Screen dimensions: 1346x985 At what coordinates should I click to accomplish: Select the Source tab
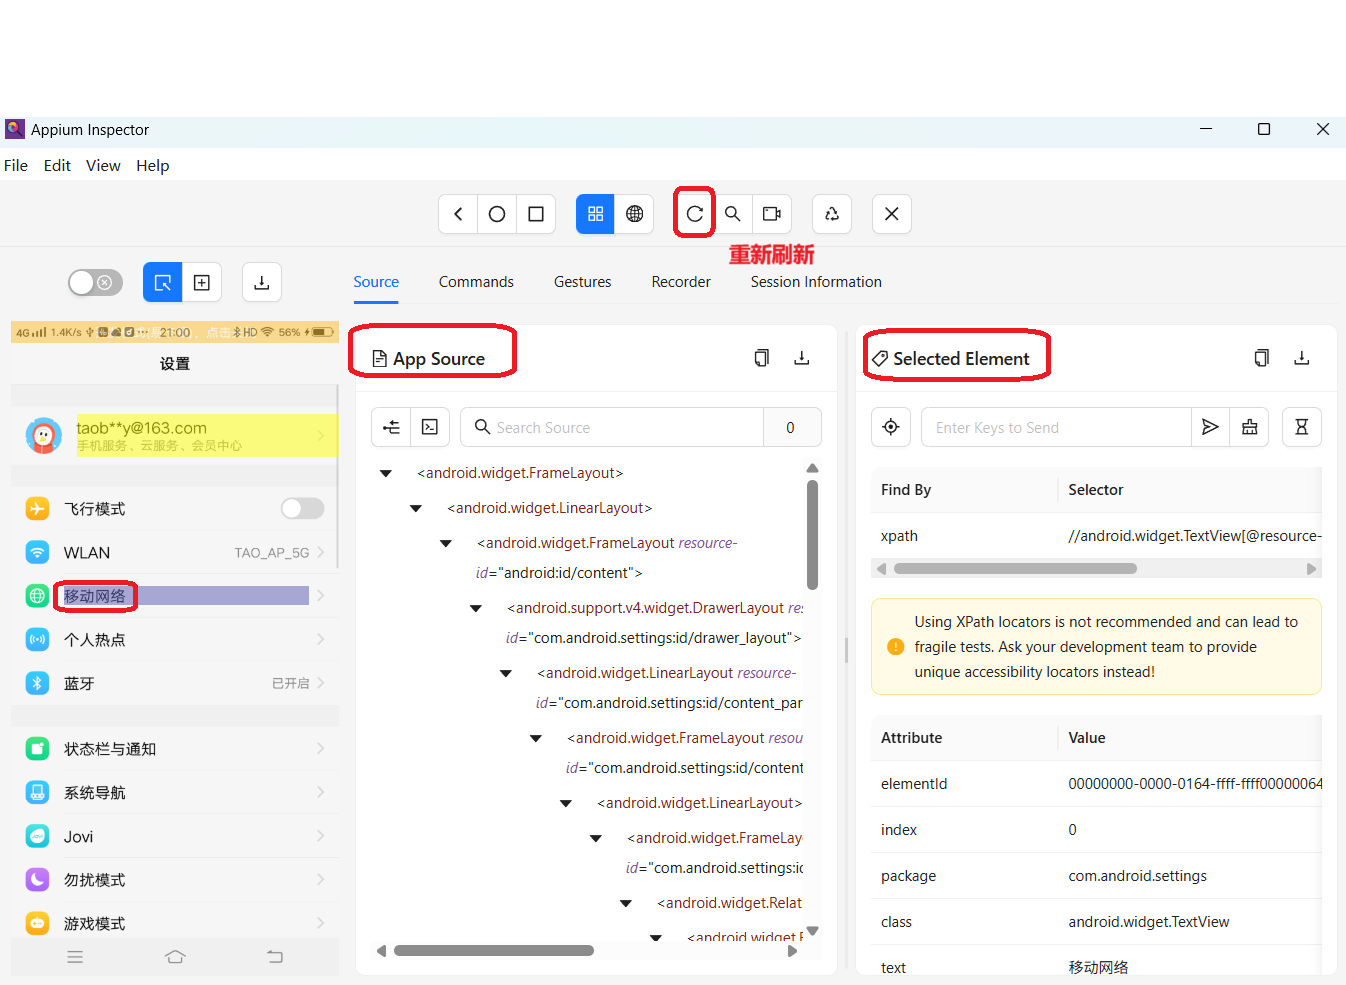coord(376,282)
